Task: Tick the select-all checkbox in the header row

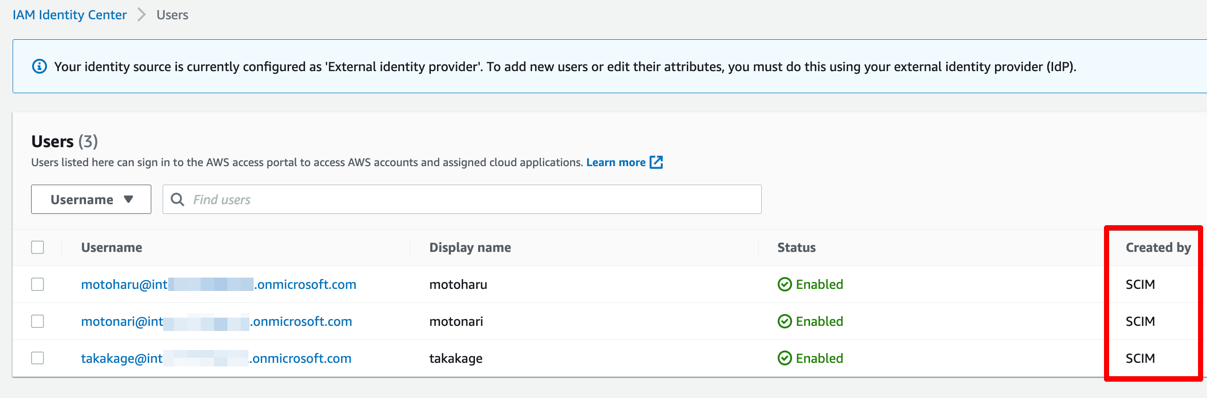Action: tap(38, 247)
